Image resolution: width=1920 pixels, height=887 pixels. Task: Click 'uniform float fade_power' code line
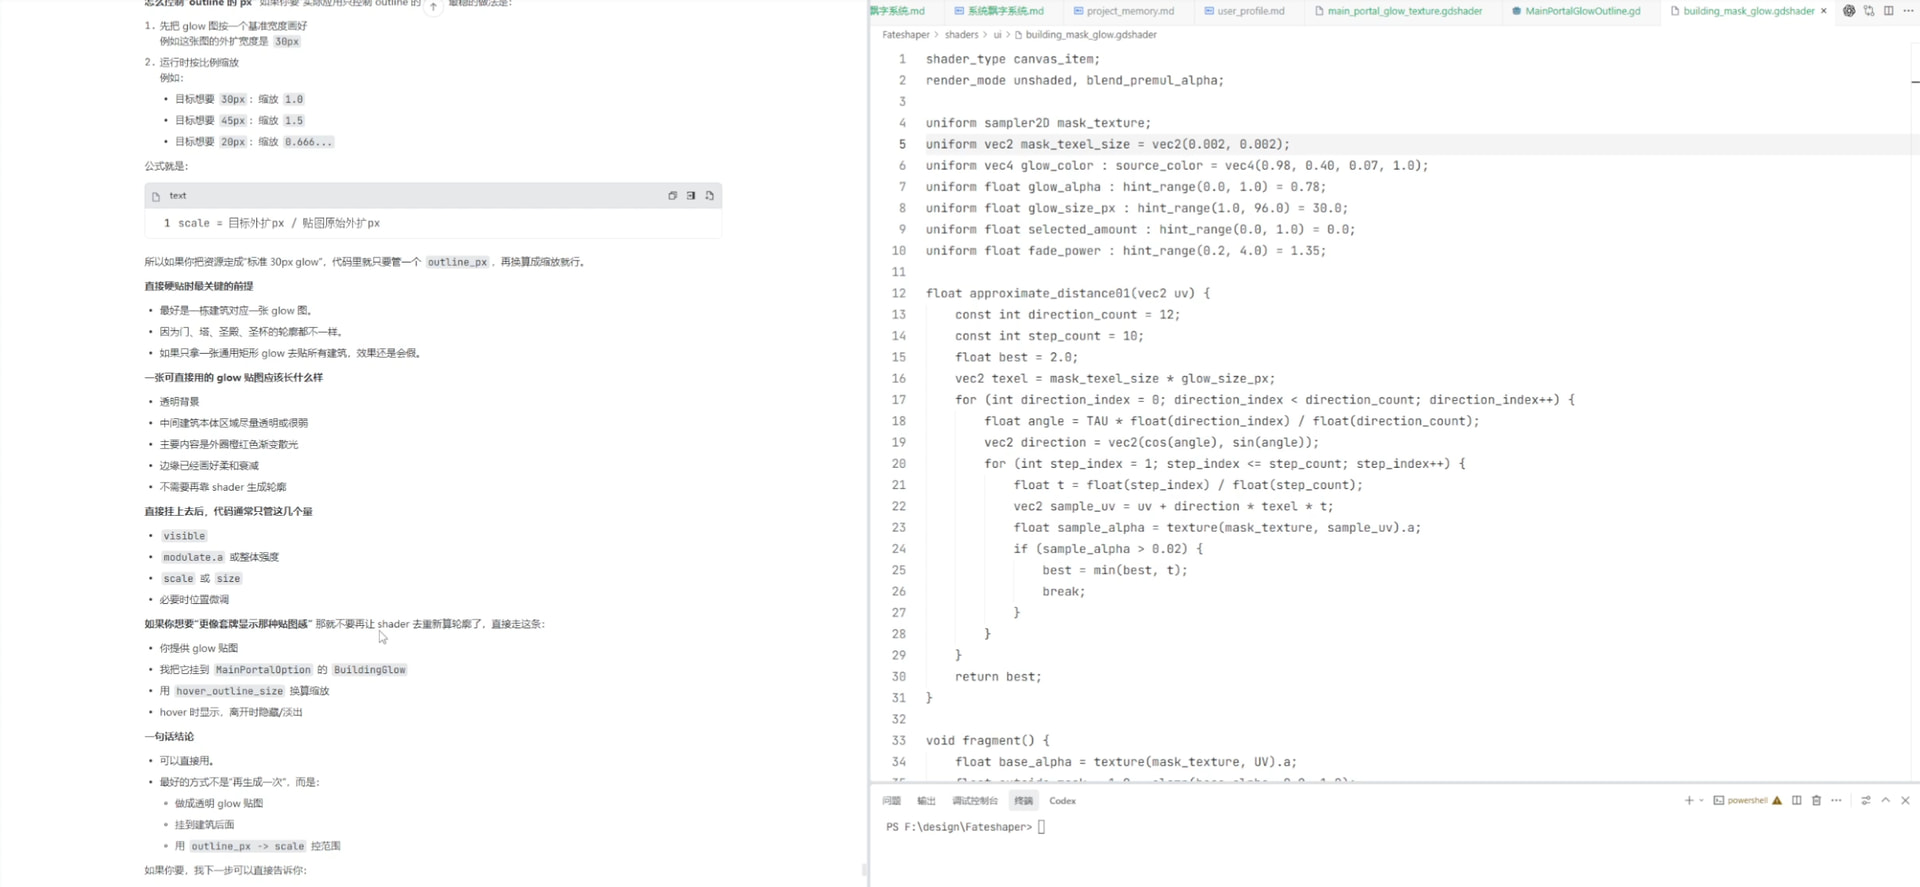[x=1125, y=251]
